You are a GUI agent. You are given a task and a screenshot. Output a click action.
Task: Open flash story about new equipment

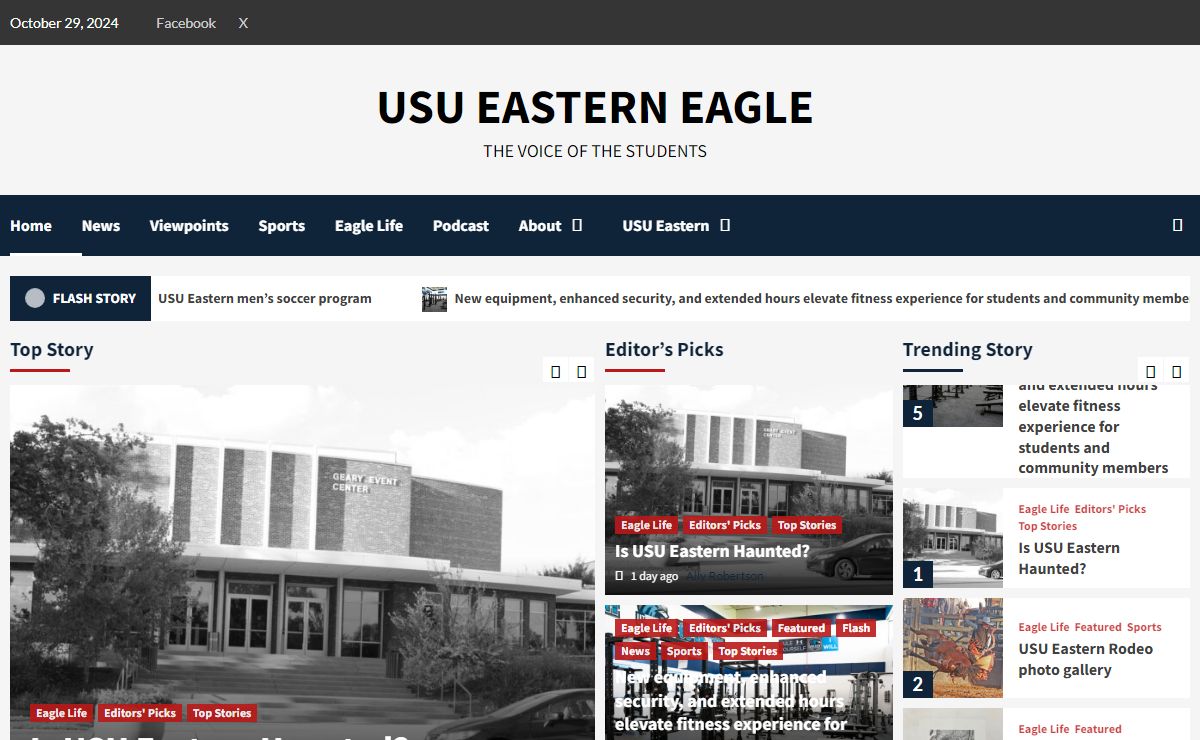822,298
